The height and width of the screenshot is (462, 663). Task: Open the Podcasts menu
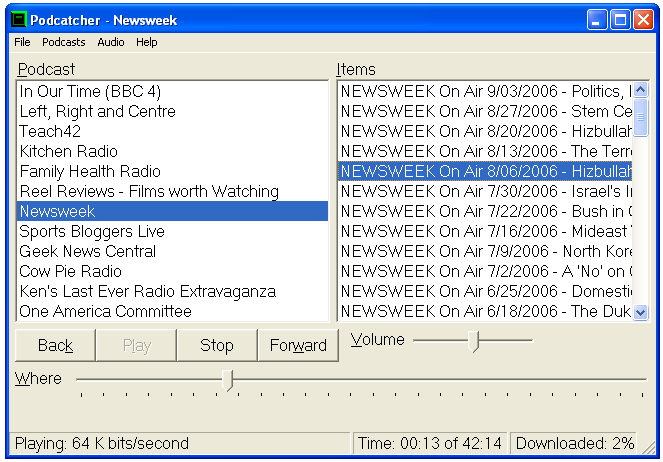pos(64,42)
